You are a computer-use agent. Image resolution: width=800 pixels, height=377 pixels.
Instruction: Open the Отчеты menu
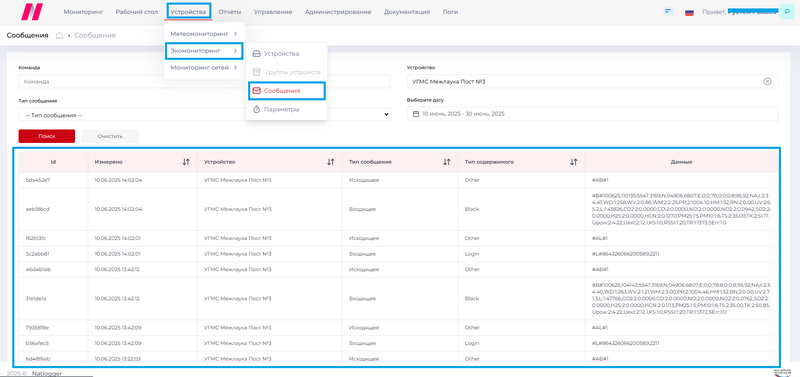pyautogui.click(x=230, y=12)
